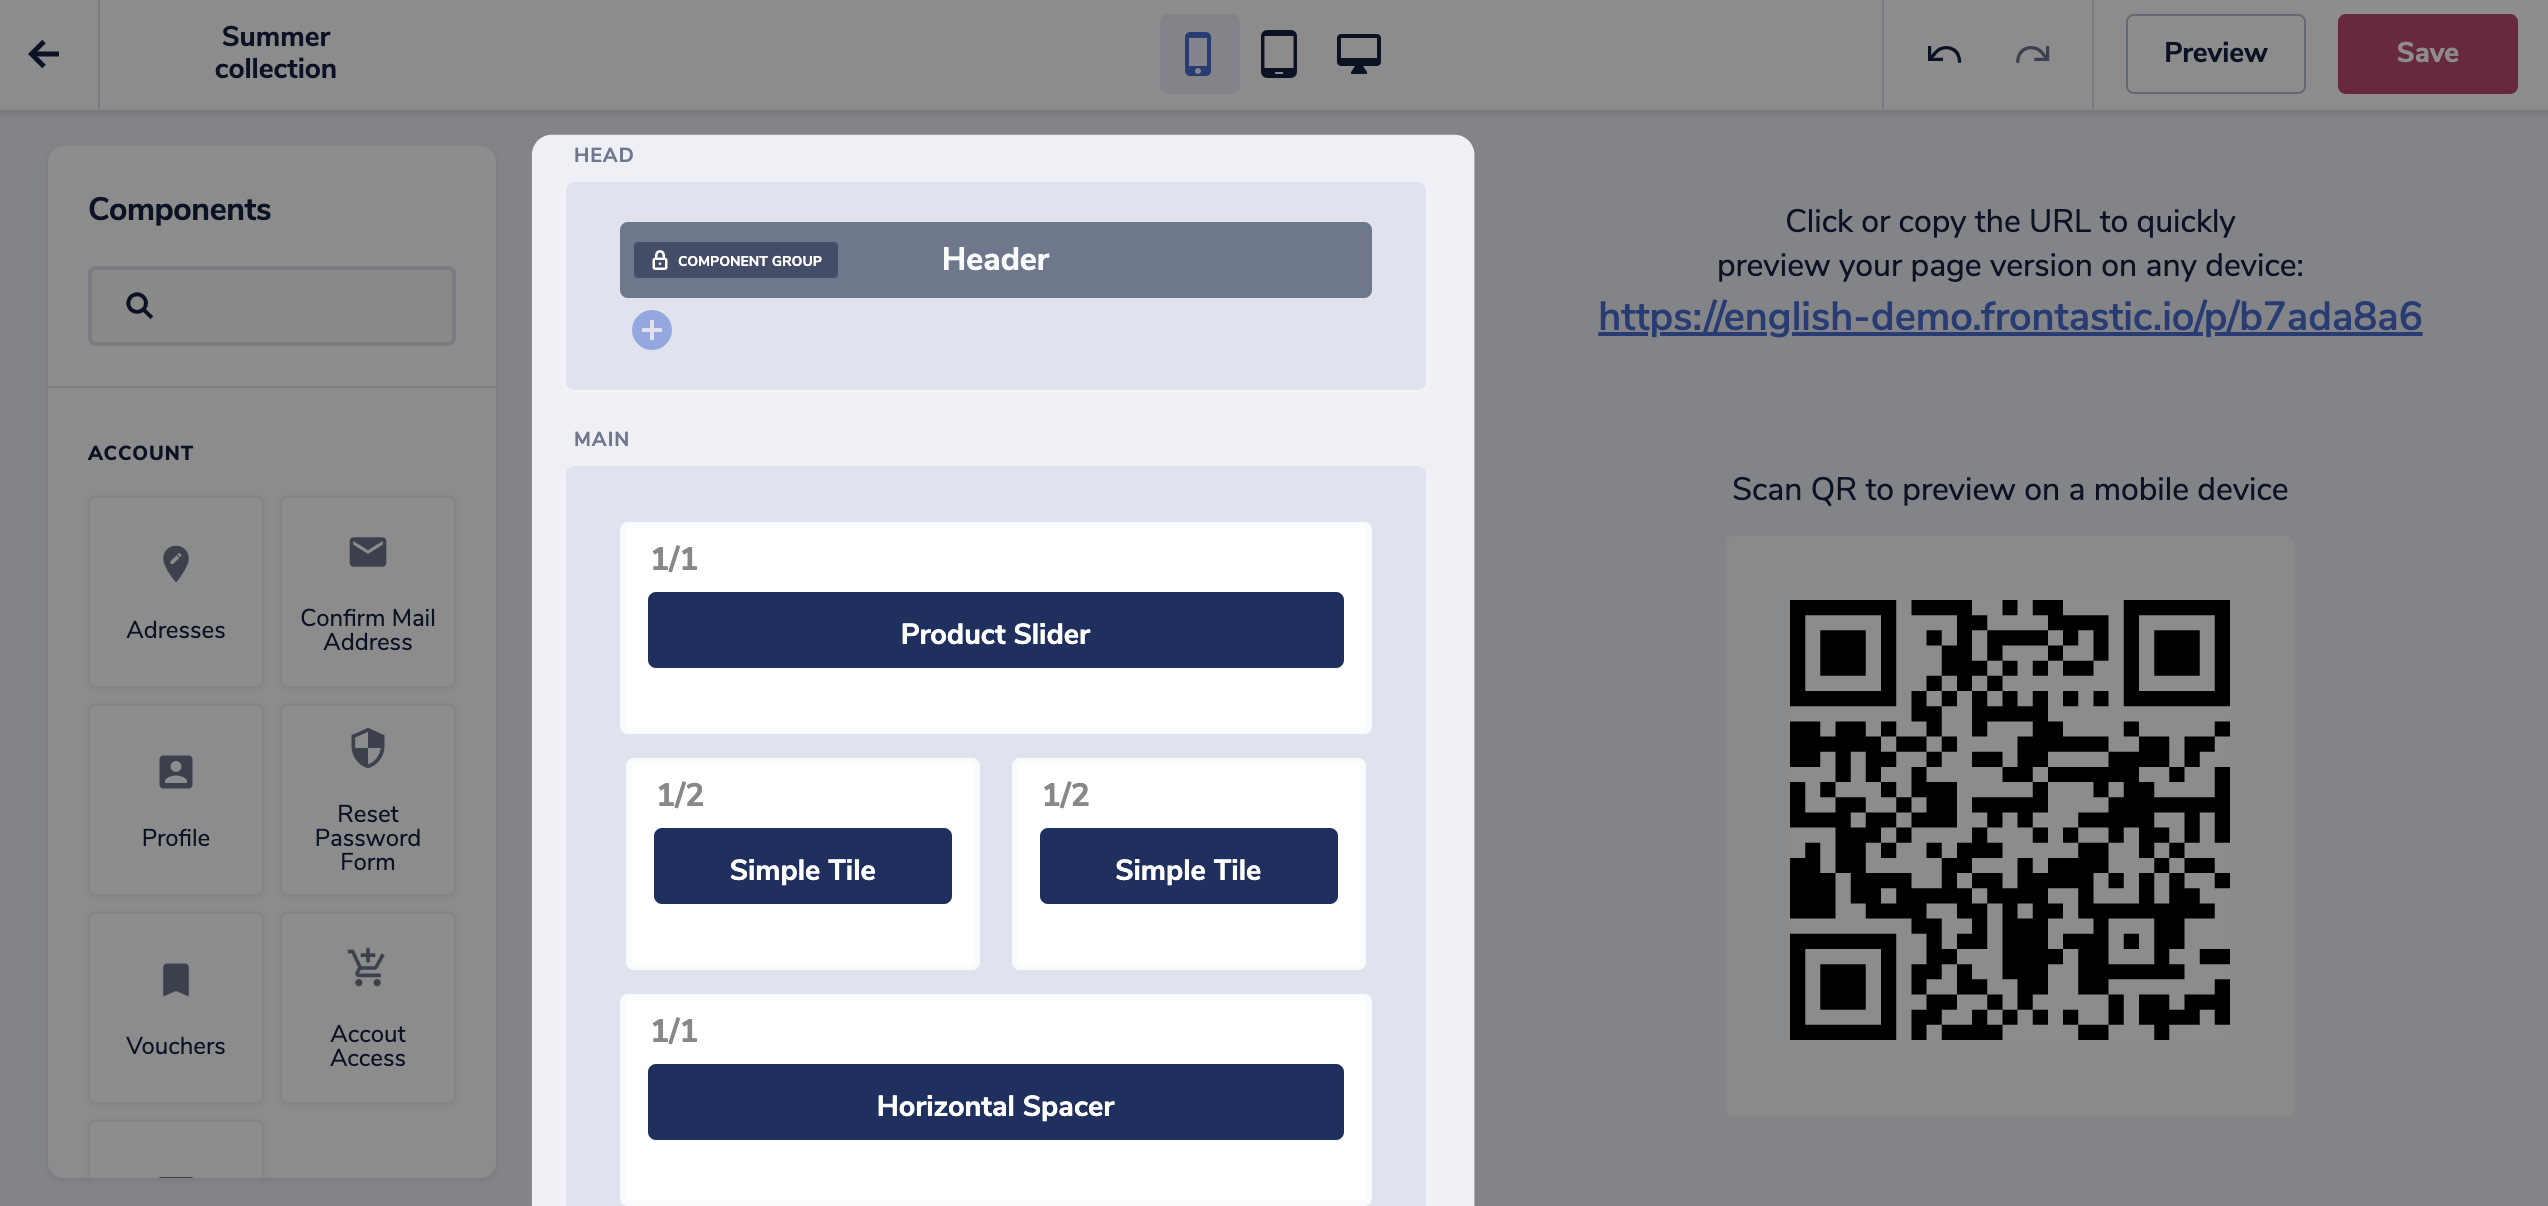Image resolution: width=2548 pixels, height=1206 pixels.
Task: Select the second Simple Tile
Action: click(x=1189, y=866)
